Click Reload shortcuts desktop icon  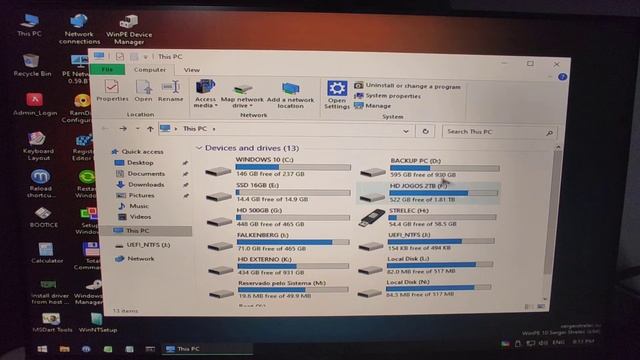(40, 184)
